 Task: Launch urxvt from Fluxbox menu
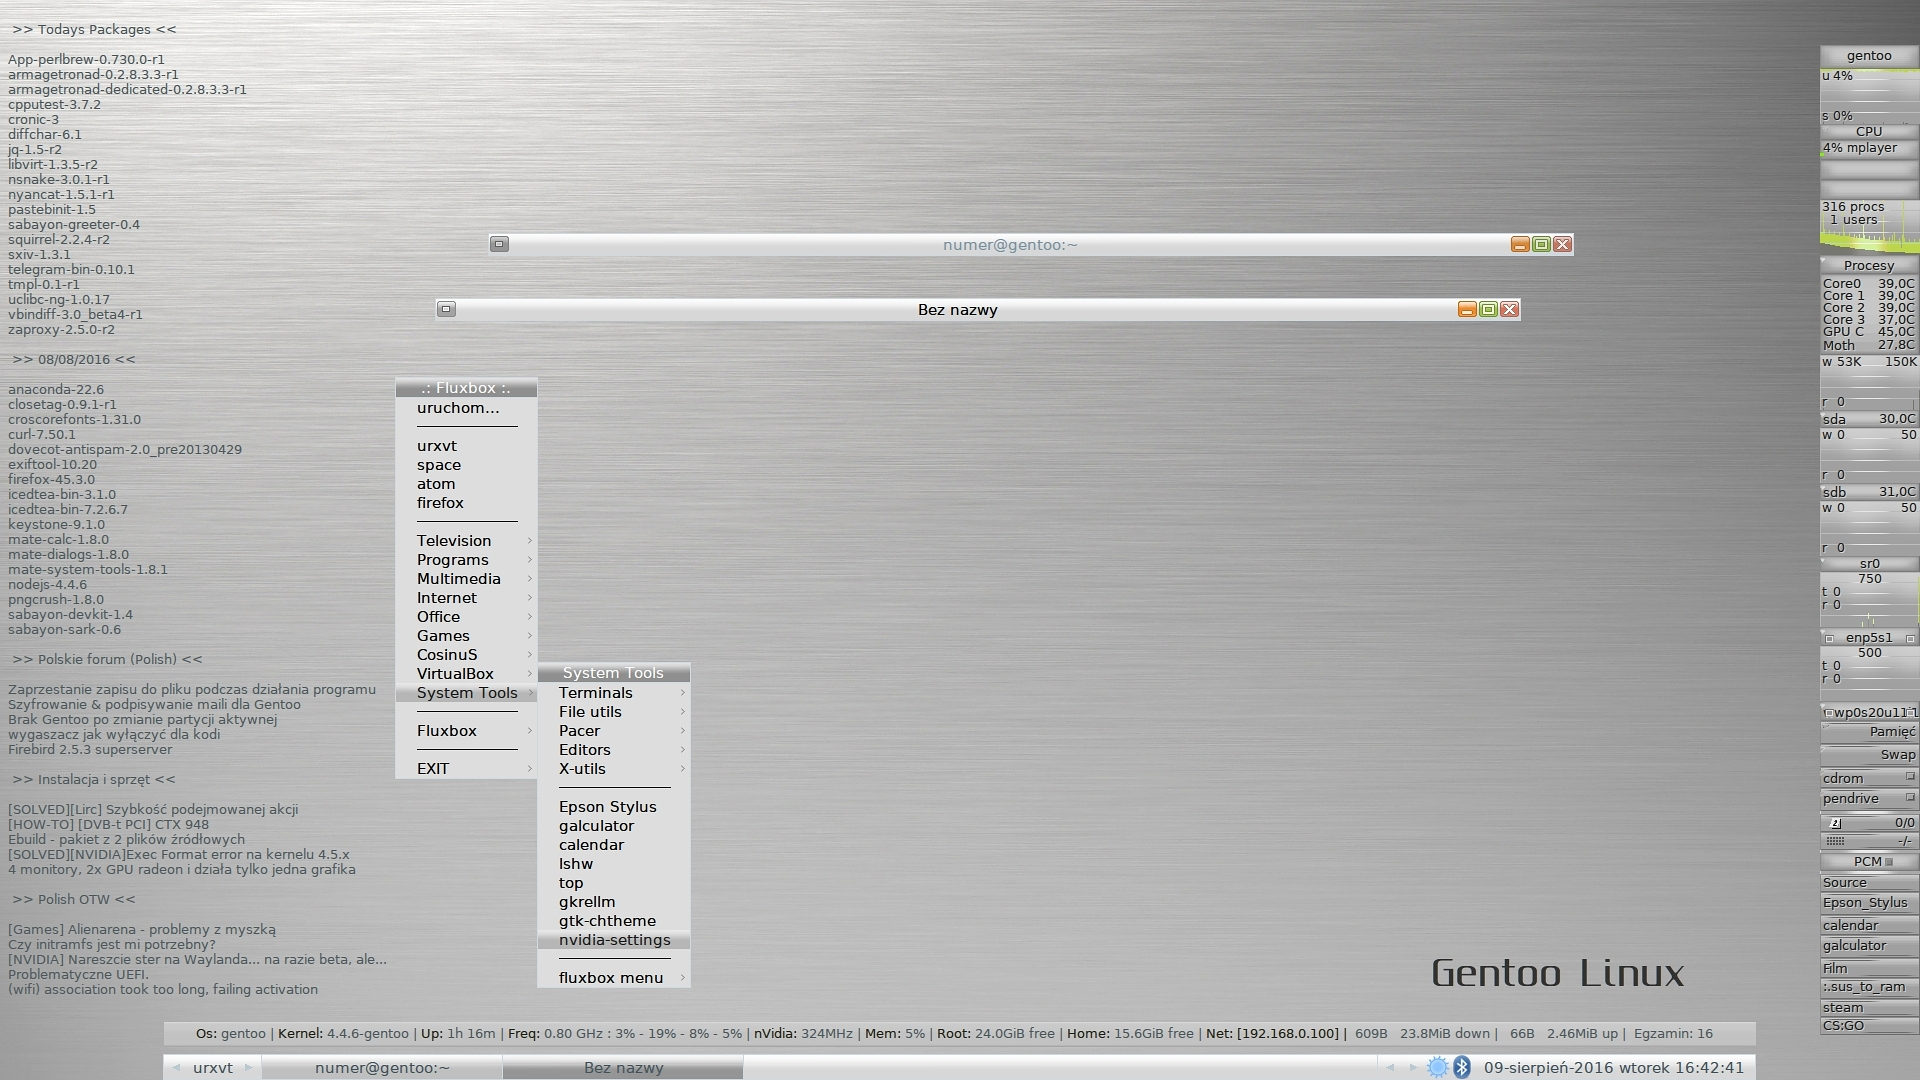coord(467,445)
